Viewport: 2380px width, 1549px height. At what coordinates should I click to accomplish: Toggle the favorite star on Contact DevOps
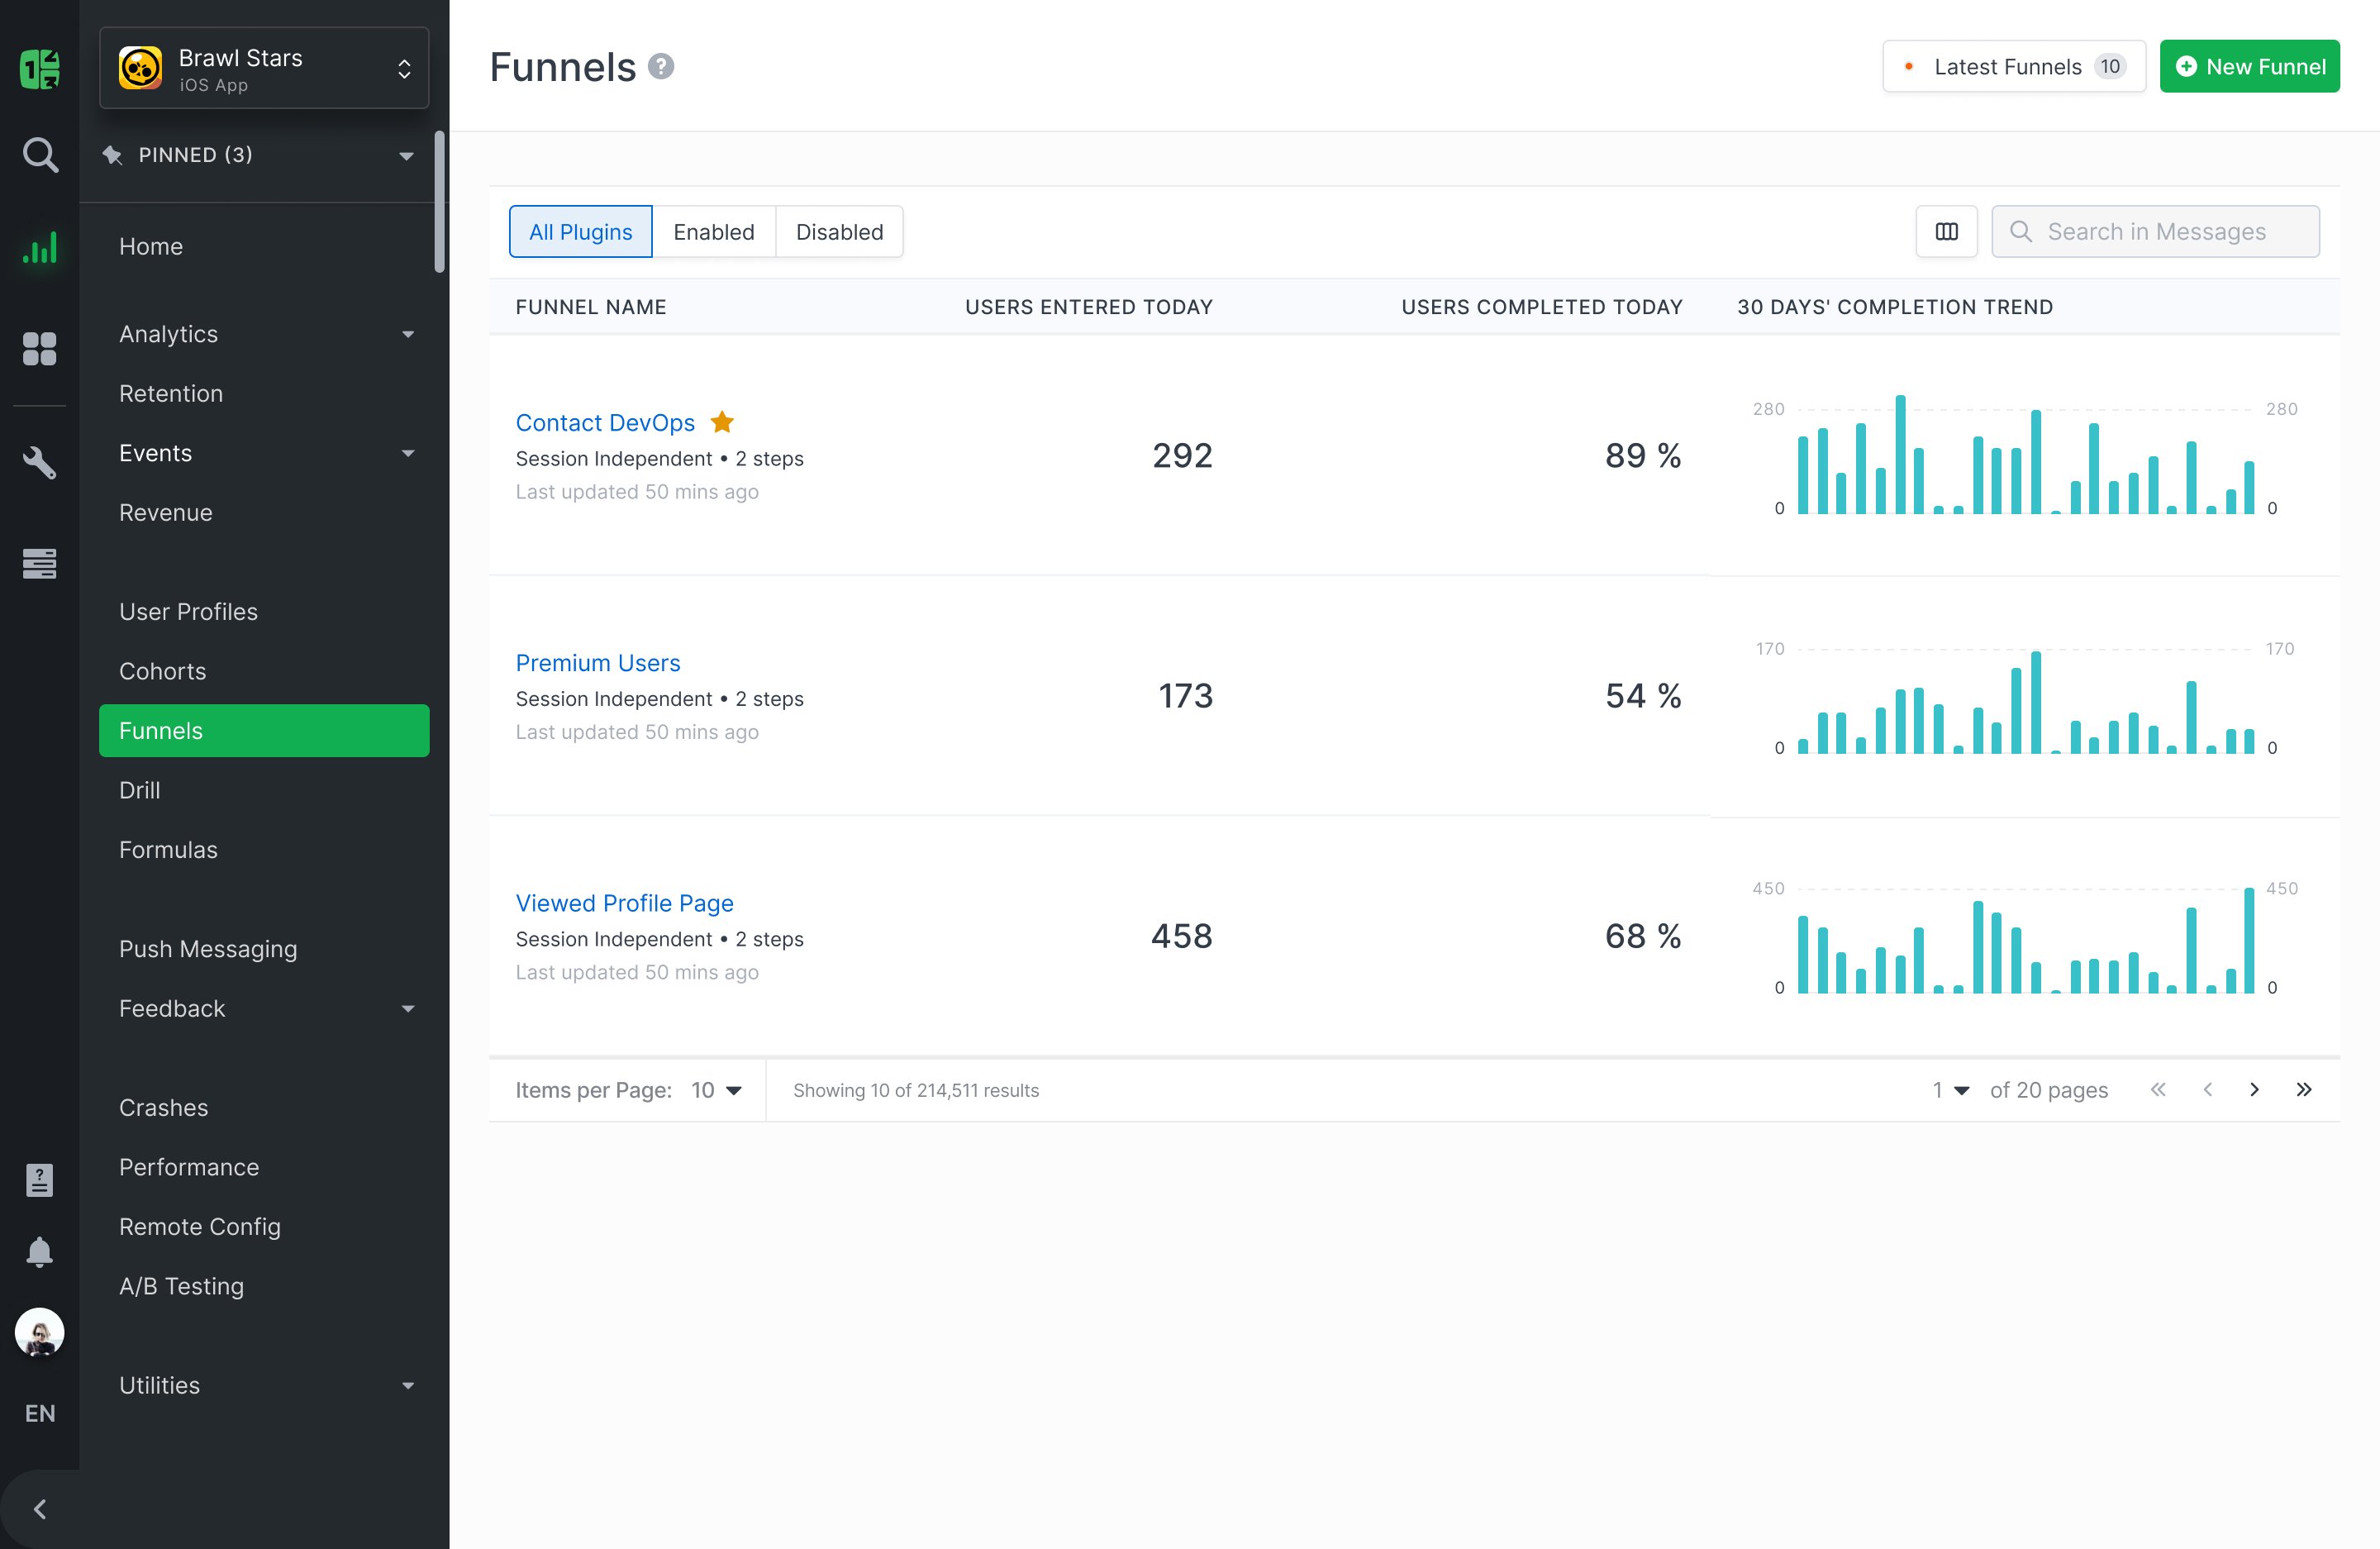point(722,422)
